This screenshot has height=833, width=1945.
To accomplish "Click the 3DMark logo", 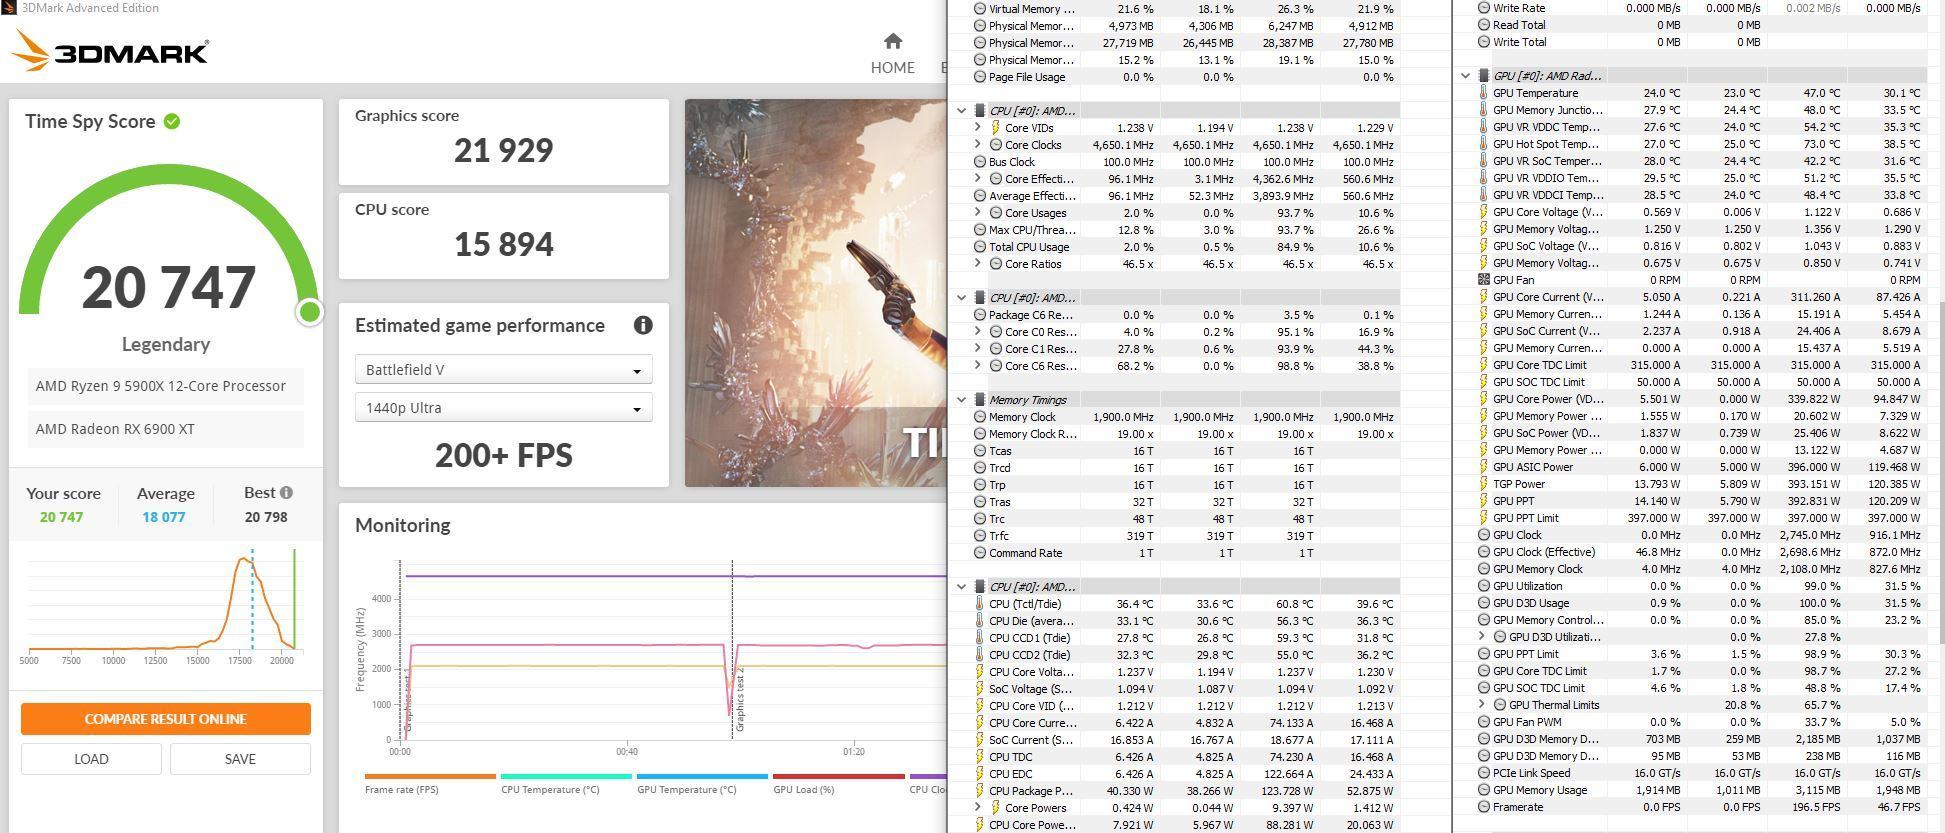I will pos(110,51).
